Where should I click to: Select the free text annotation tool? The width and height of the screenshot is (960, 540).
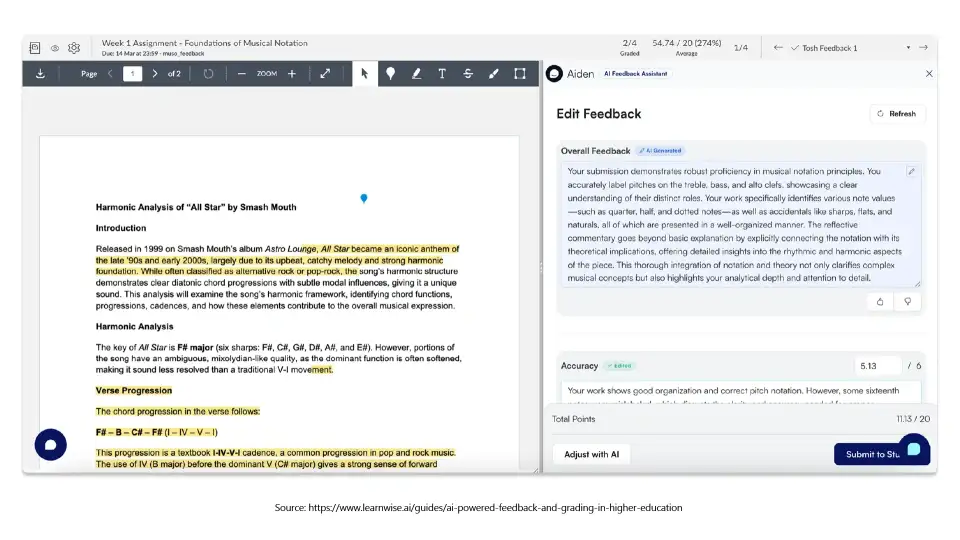point(442,74)
